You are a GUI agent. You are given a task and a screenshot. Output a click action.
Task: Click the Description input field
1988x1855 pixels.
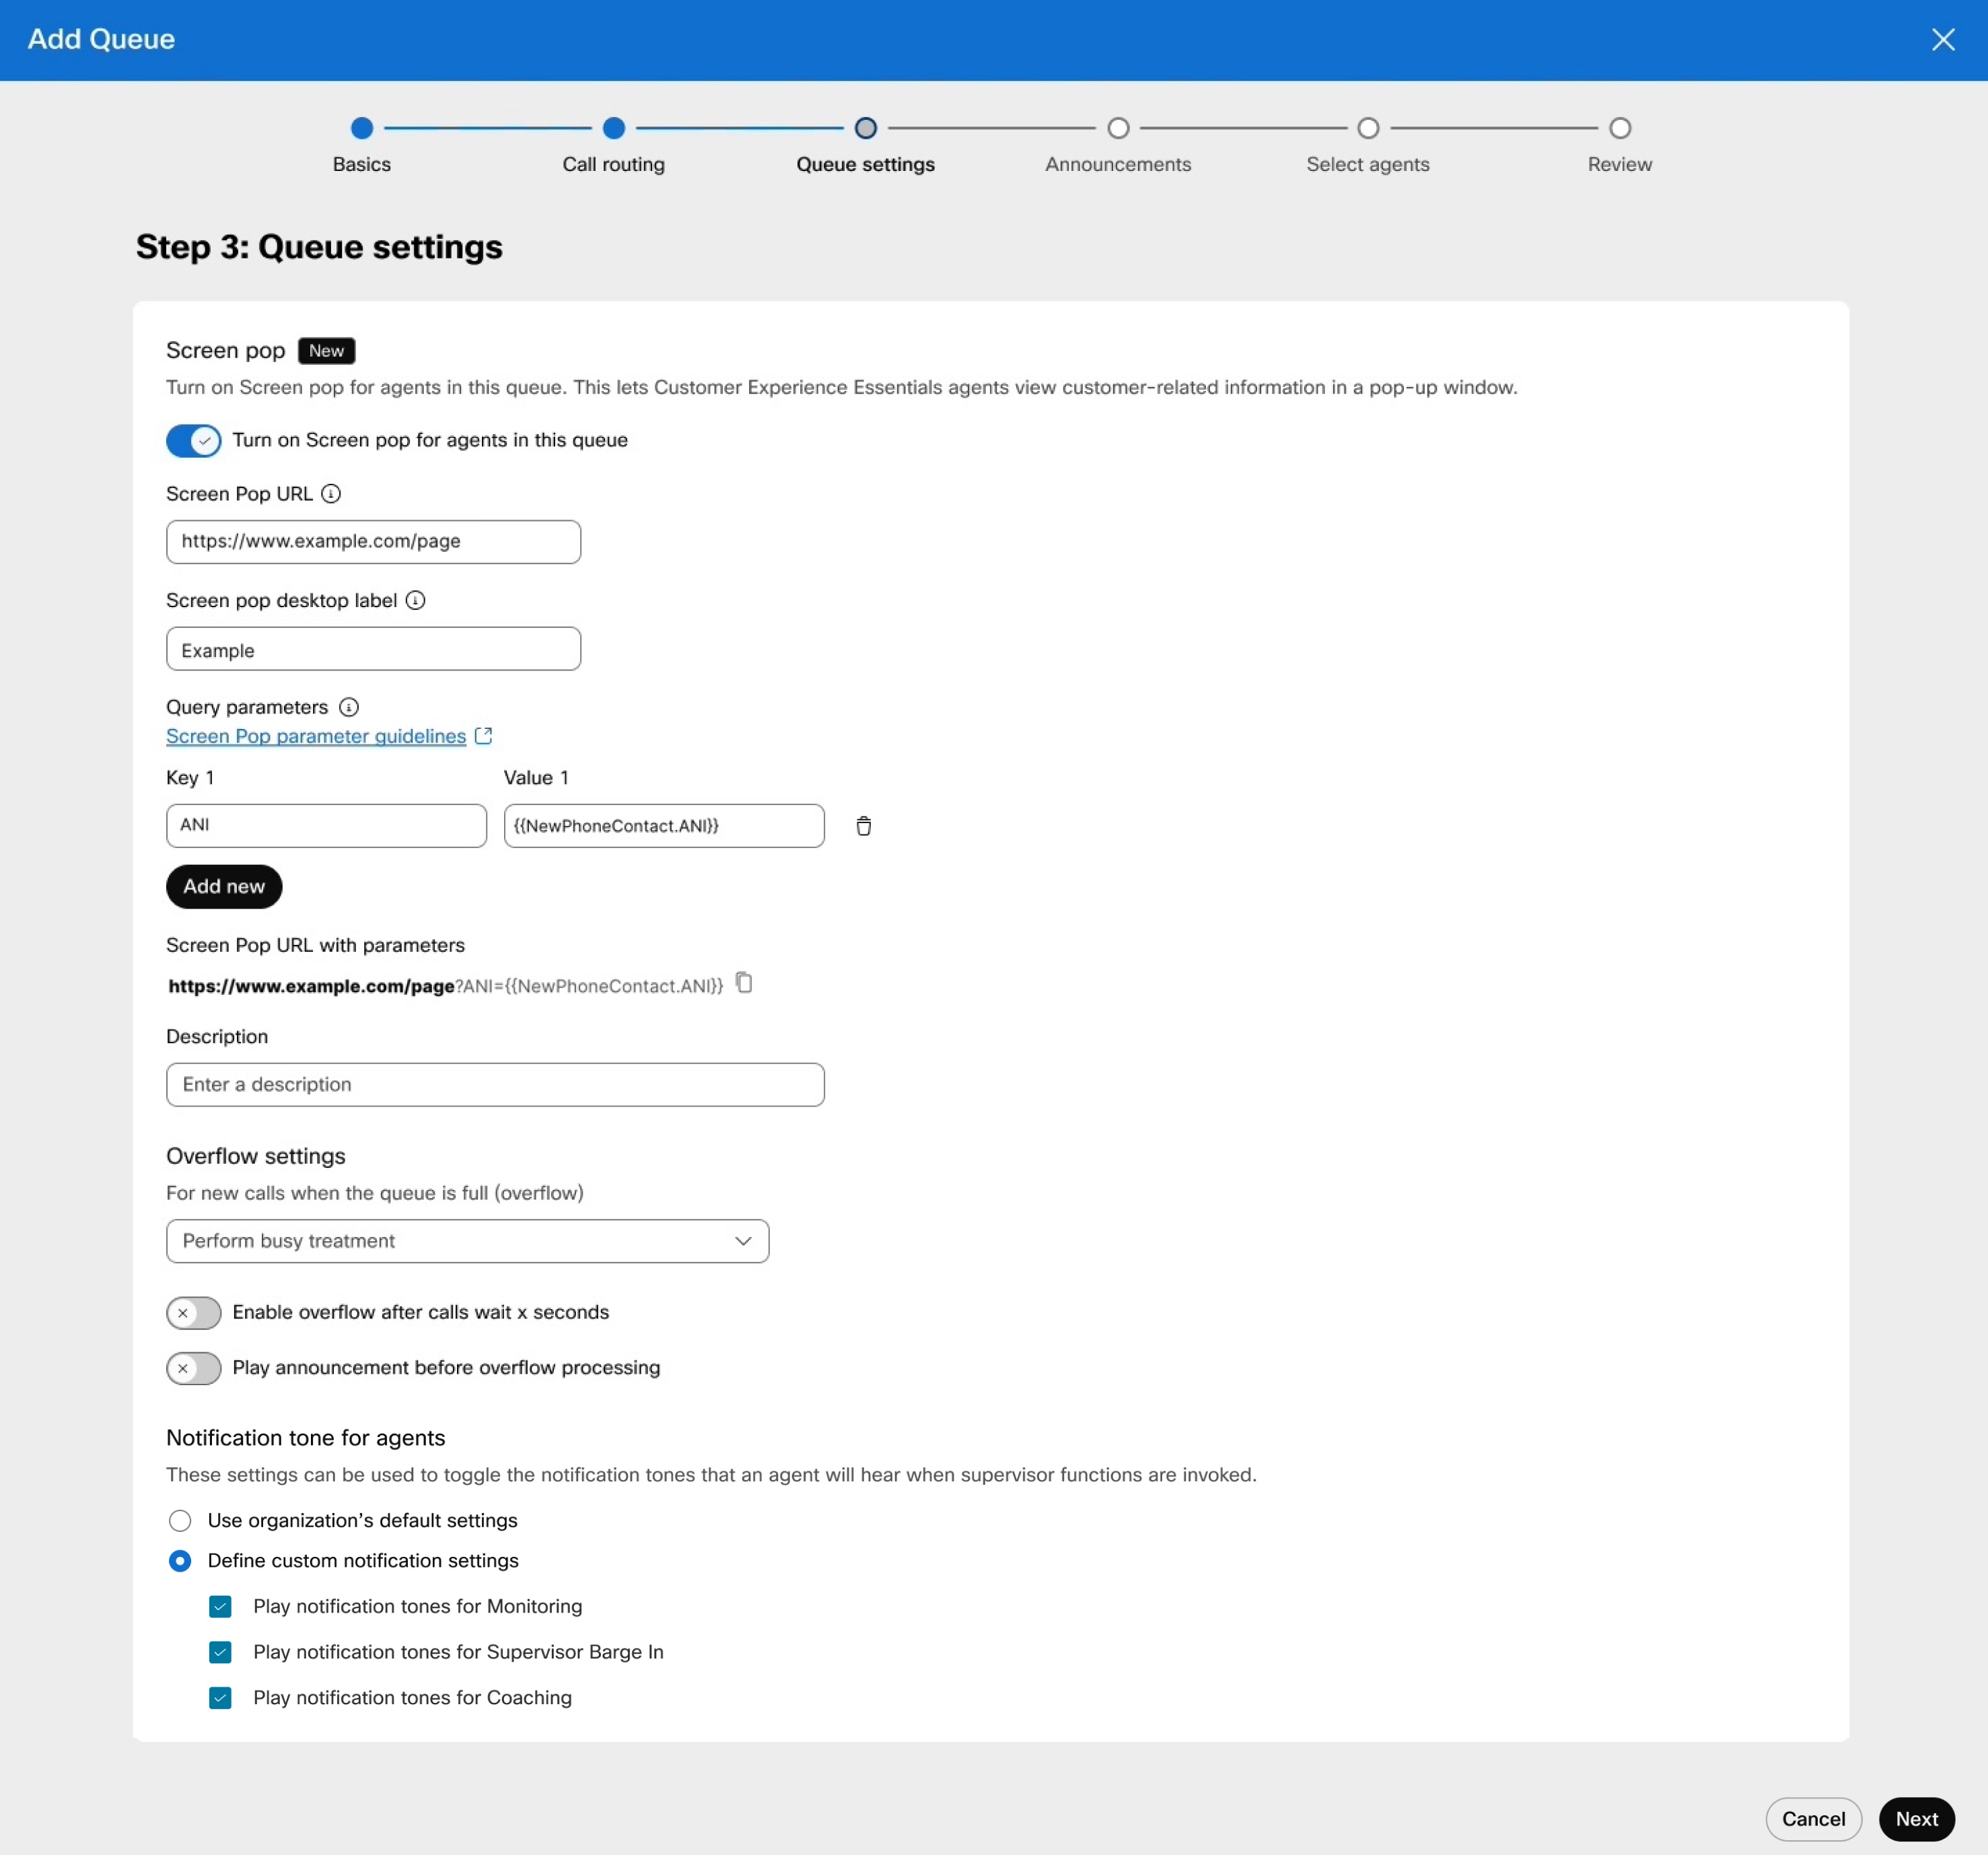pos(495,1084)
